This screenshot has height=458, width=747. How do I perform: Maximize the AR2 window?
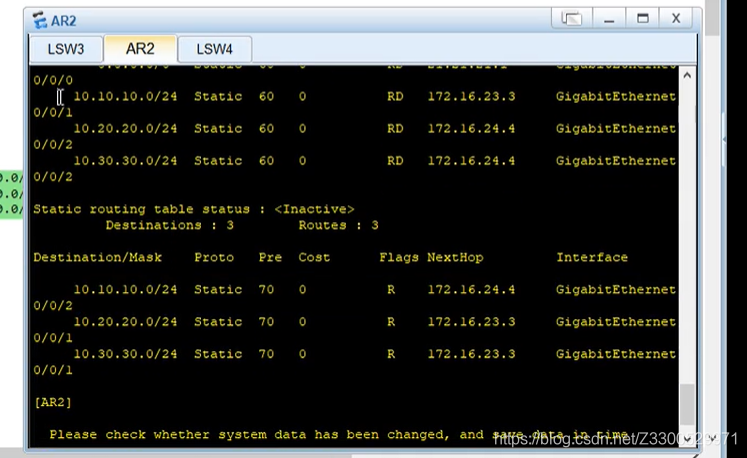click(643, 19)
